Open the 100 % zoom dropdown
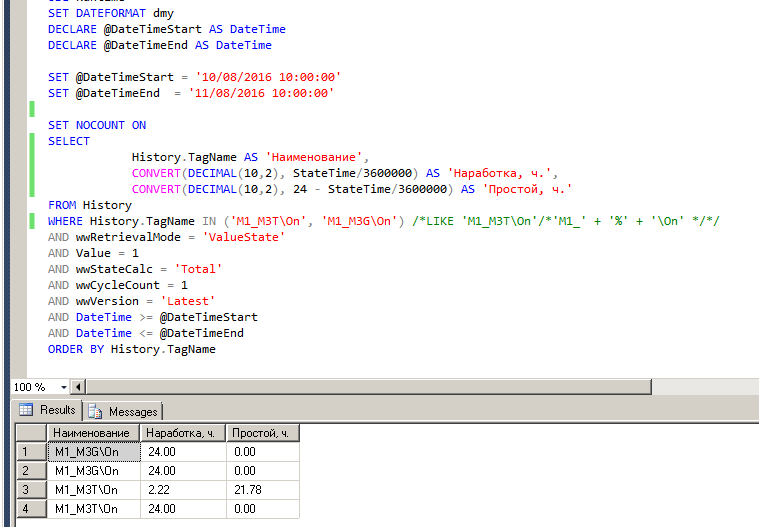759x527 pixels. (x=64, y=387)
